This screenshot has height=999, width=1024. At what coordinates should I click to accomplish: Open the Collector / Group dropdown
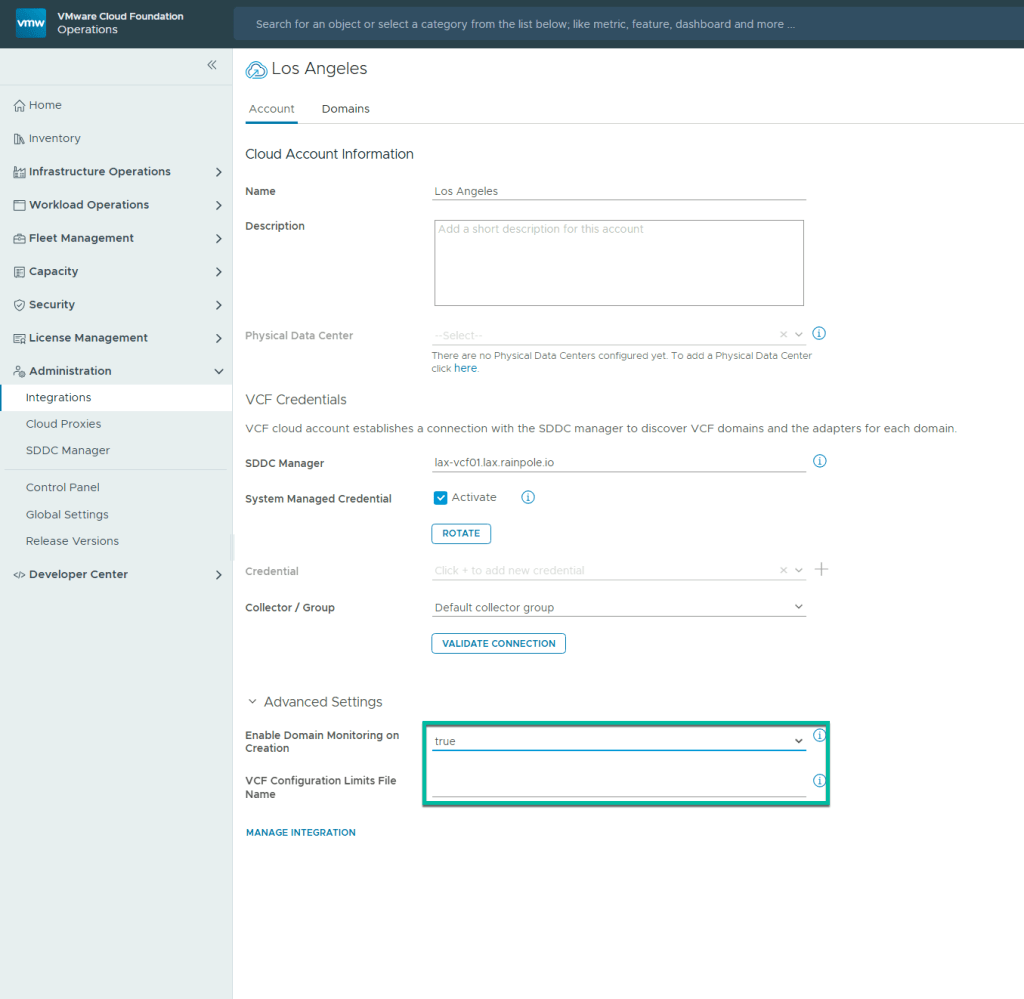(x=618, y=607)
